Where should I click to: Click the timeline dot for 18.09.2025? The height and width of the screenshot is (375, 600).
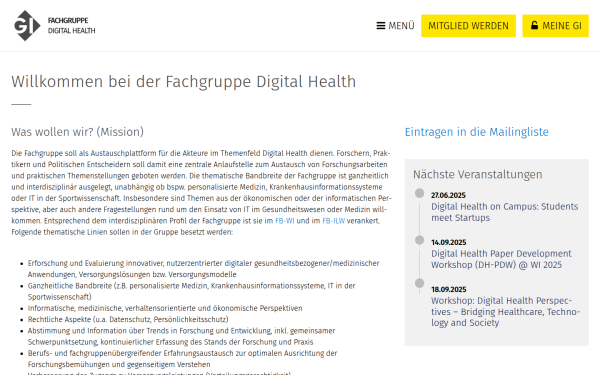pyautogui.click(x=419, y=284)
